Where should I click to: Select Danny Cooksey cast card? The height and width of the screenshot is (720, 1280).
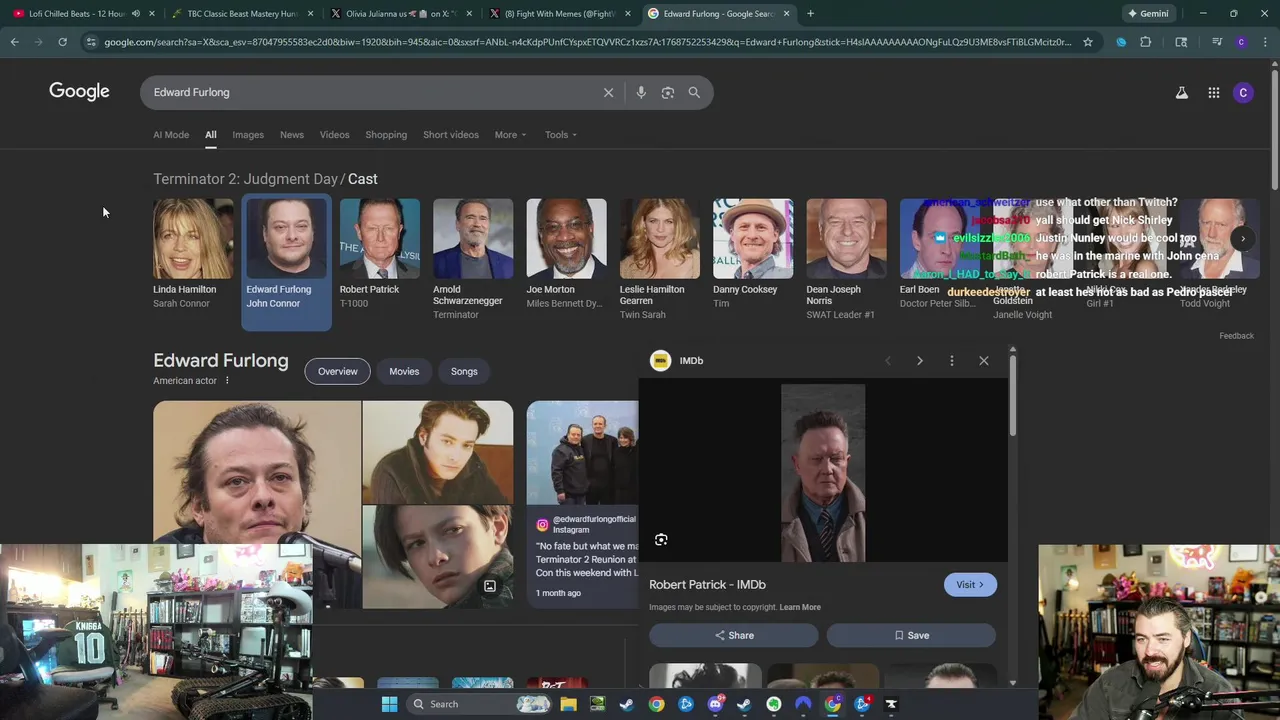click(x=752, y=254)
